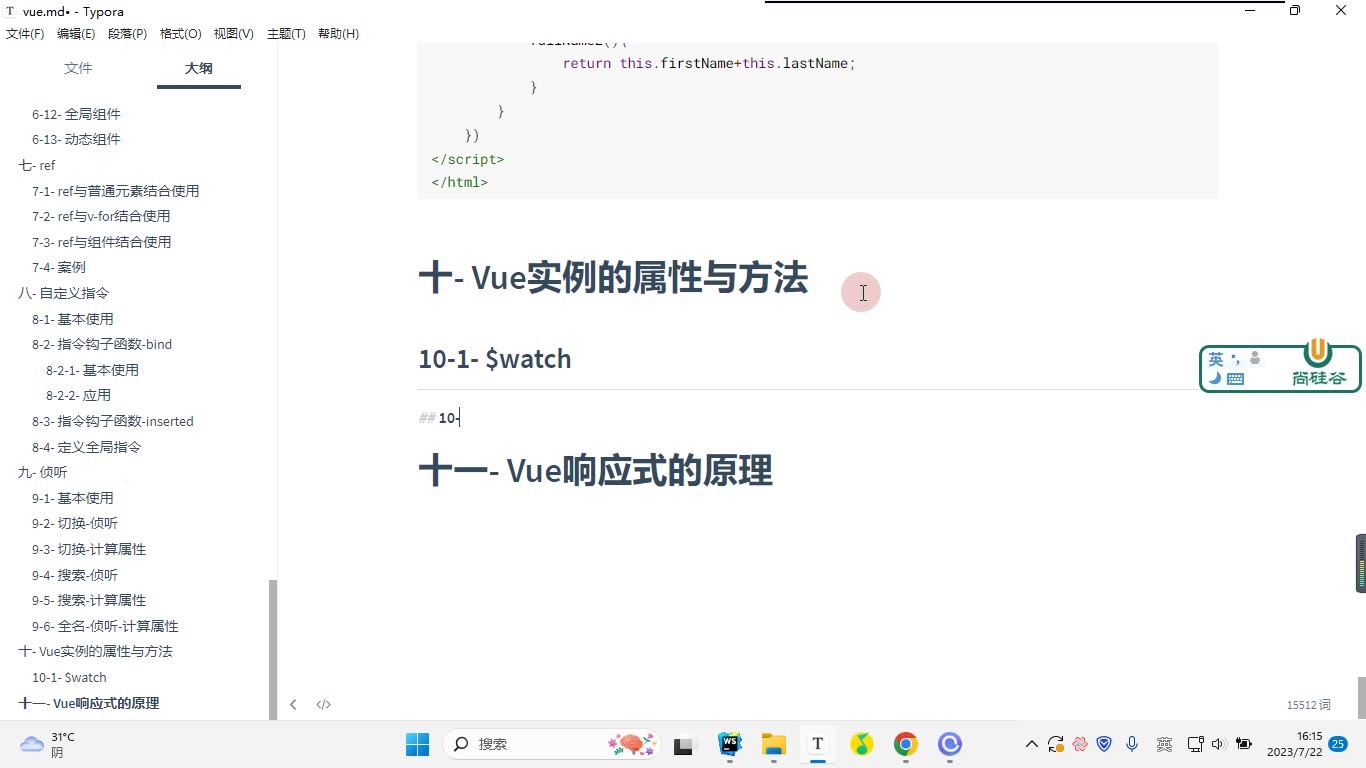Screen dimensions: 1366x768
Task: Select the 大纲 sidebar tab
Action: 199,68
